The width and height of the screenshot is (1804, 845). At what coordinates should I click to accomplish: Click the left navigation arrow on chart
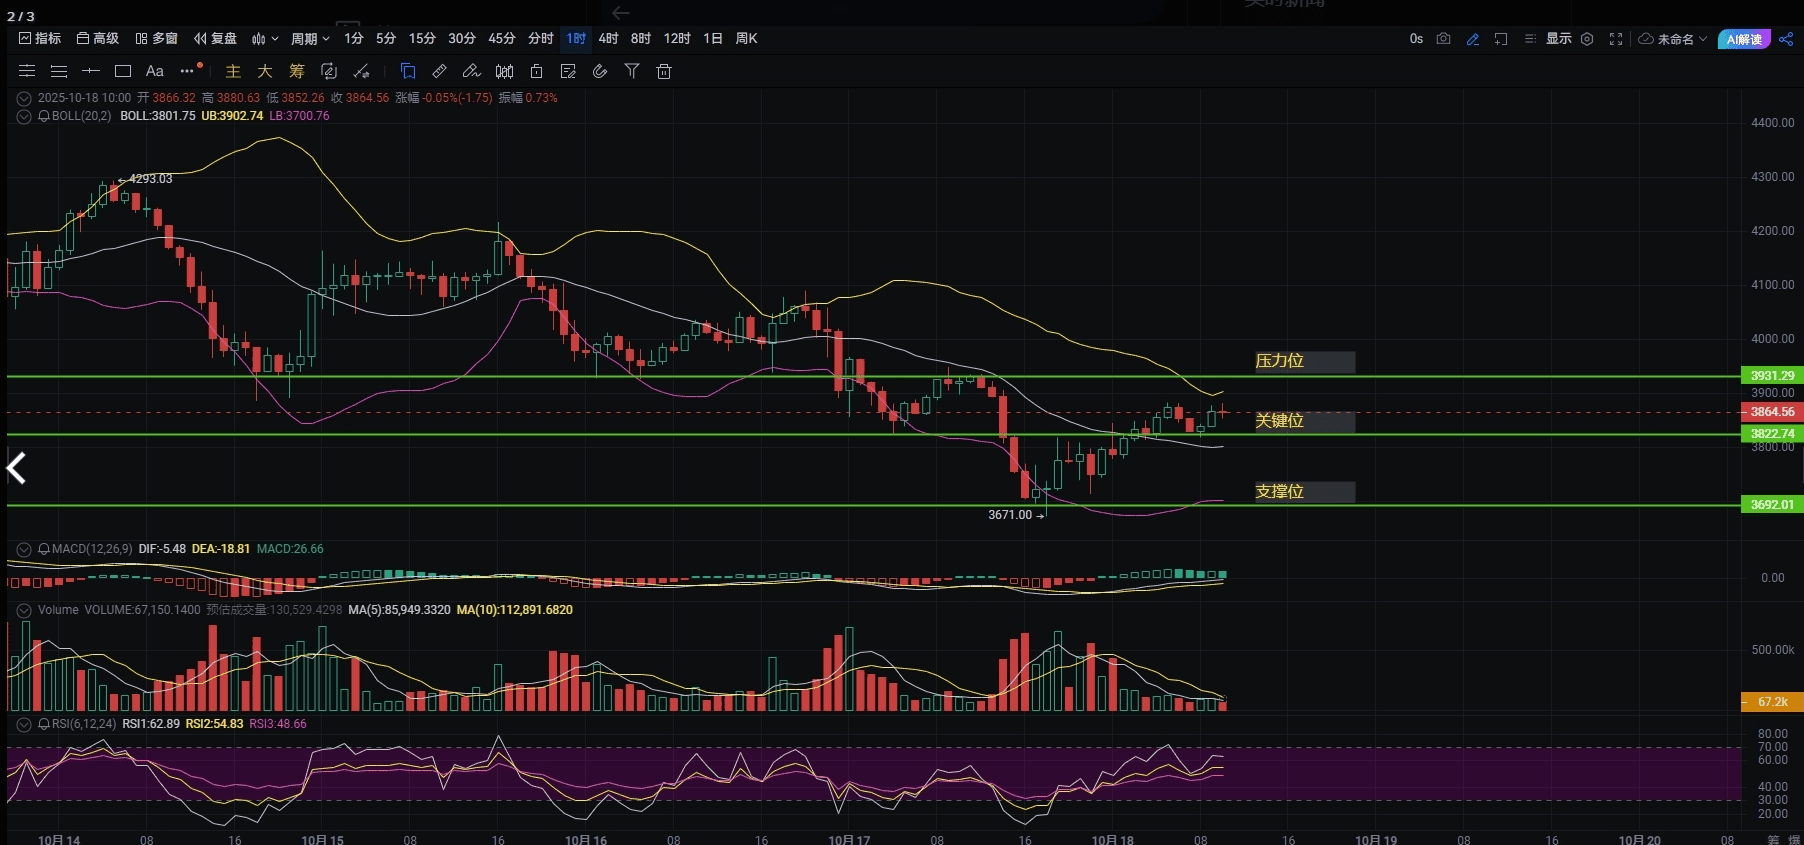coord(16,467)
